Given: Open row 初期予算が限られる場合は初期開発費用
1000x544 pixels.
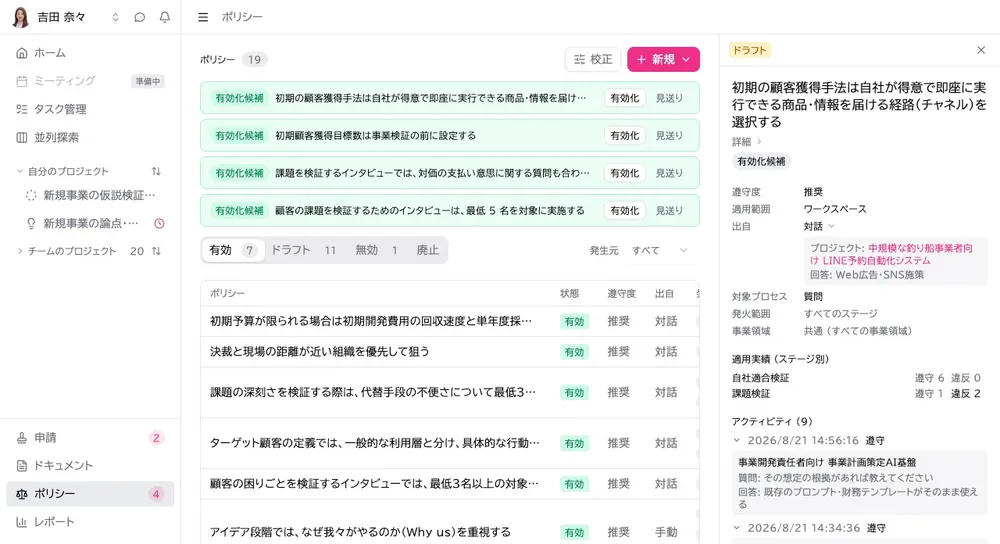Looking at the screenshot, I should 450,321.
